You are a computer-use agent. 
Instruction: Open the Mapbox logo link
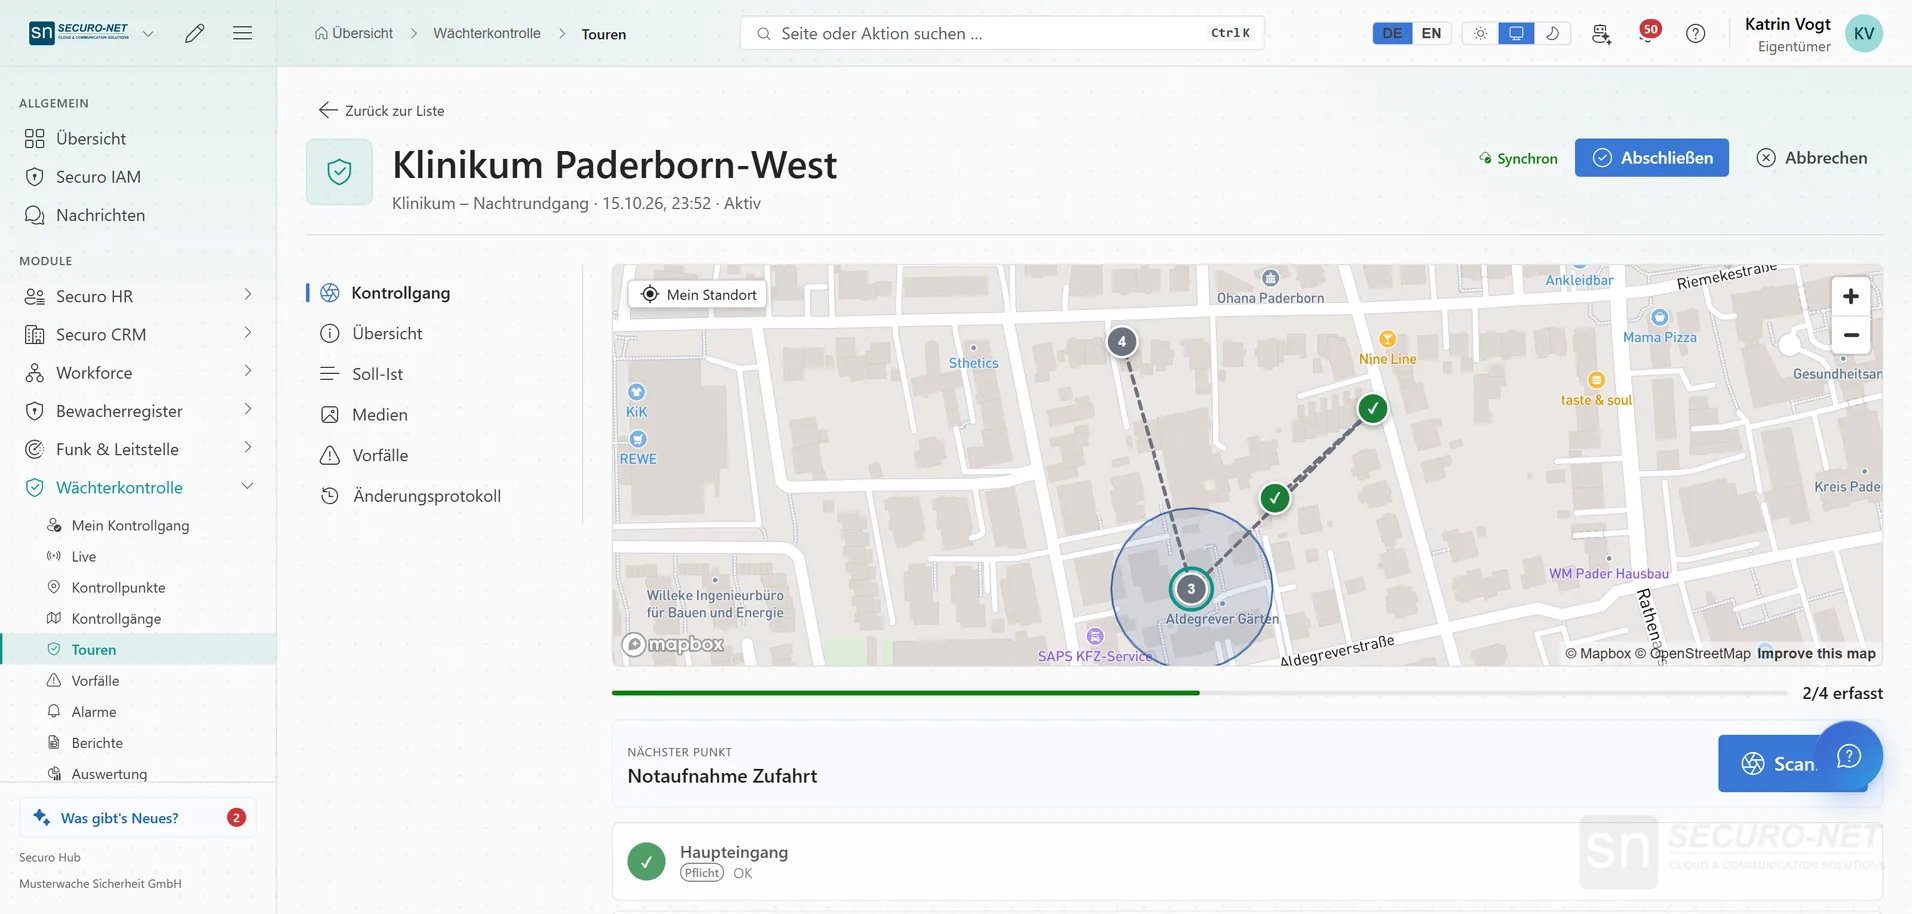tap(673, 645)
